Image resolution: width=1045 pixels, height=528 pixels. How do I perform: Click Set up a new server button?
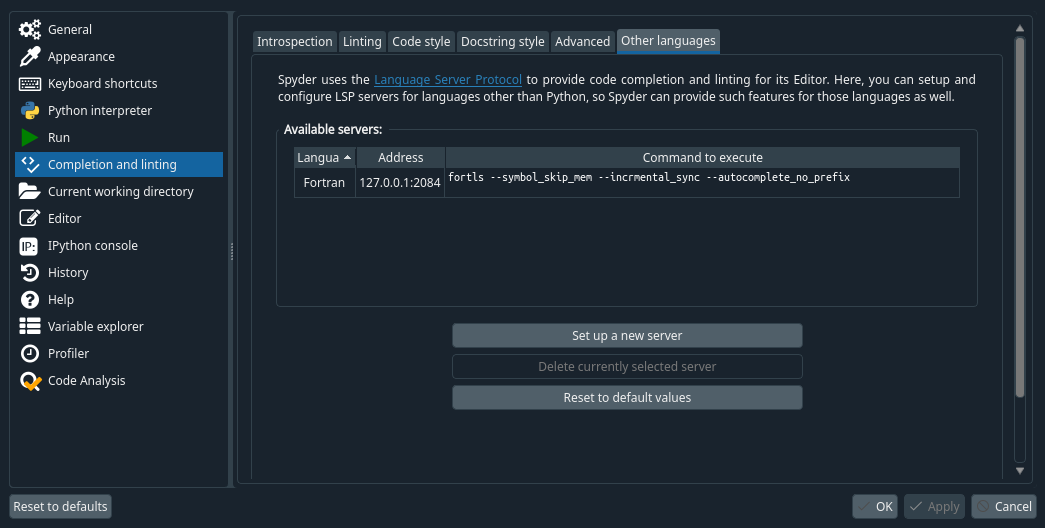click(x=627, y=336)
